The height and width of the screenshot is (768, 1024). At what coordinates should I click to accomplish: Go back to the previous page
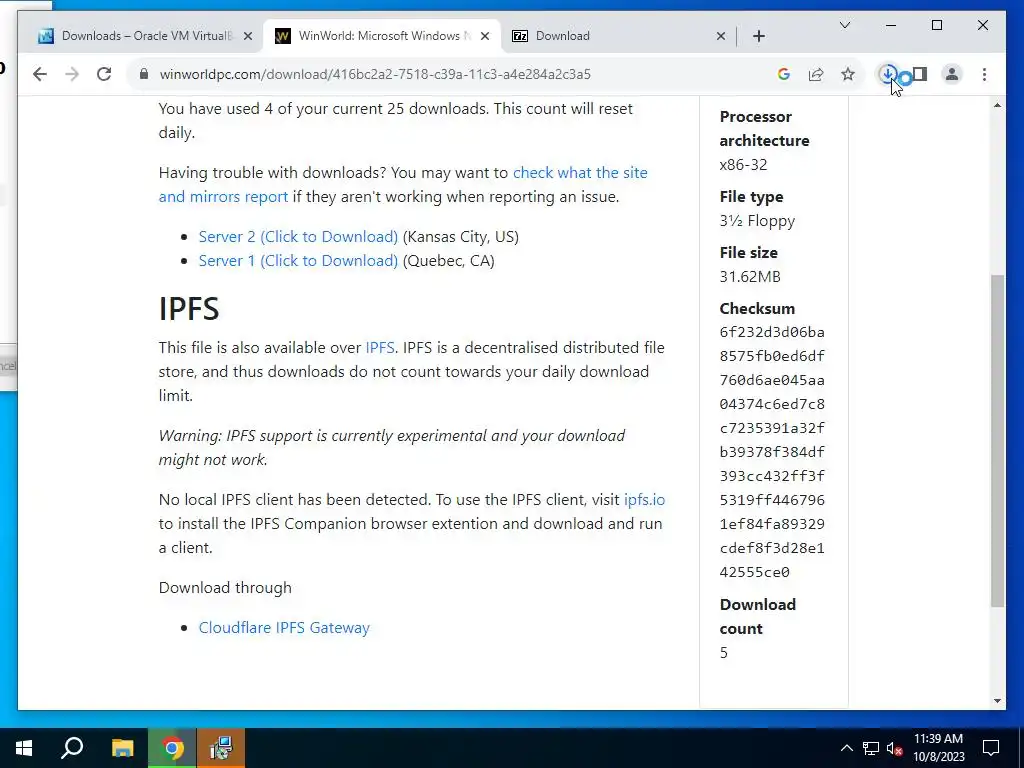[x=40, y=74]
